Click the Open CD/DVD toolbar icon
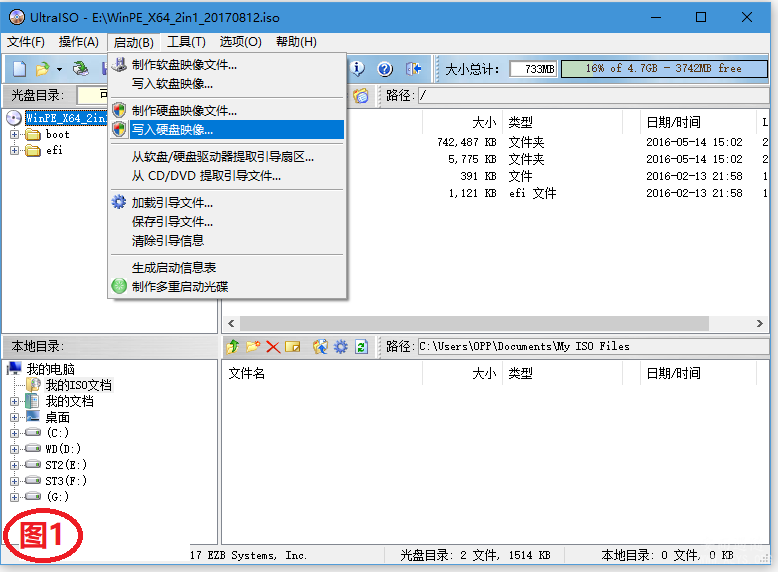Viewport: 778px width, 572px height. click(80, 68)
